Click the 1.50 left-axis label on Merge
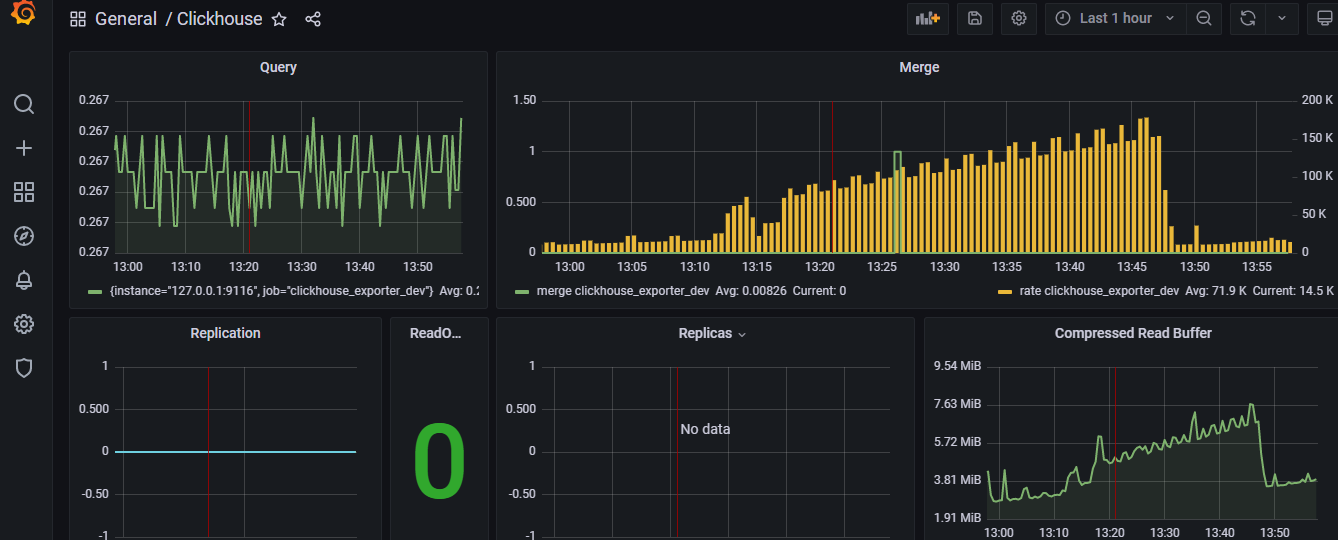 pos(524,100)
